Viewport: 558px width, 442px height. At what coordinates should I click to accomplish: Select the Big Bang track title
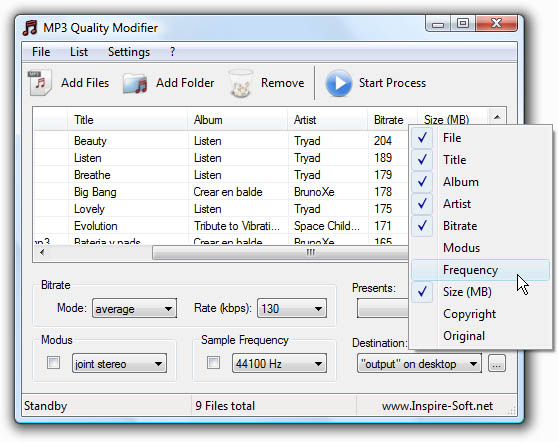pyautogui.click(x=95, y=192)
